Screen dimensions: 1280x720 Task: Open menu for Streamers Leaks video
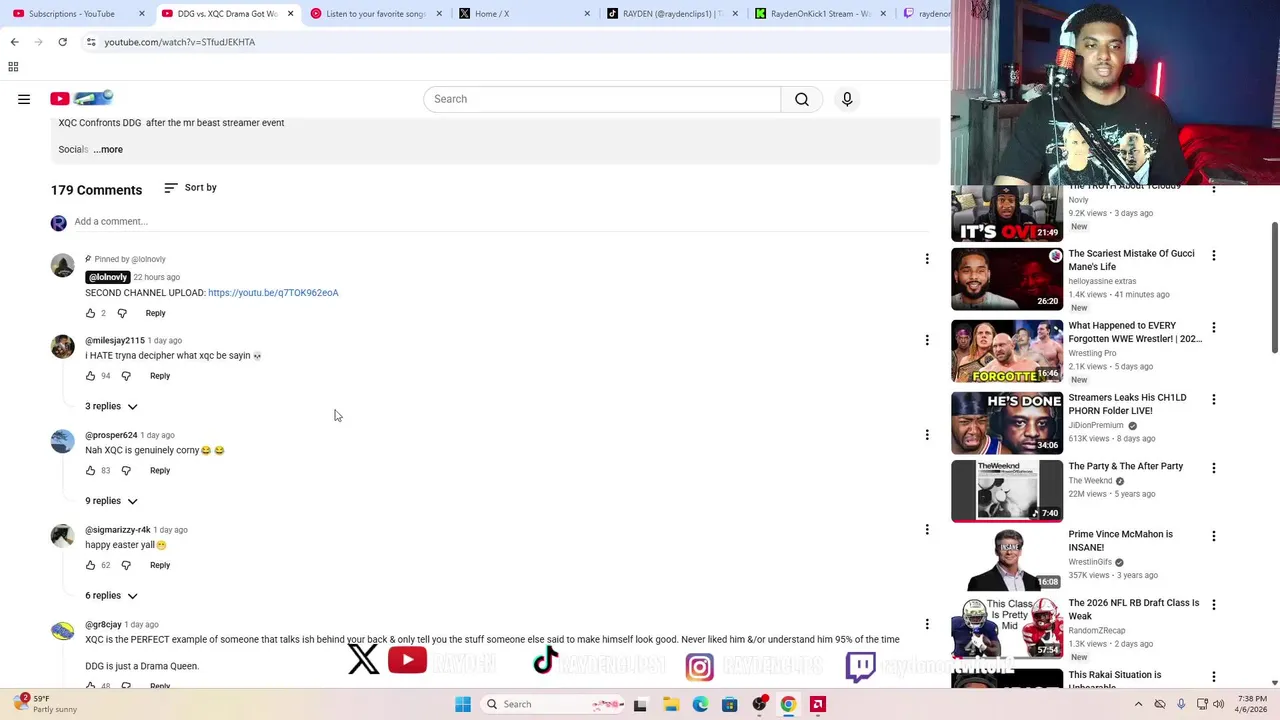1214,399
